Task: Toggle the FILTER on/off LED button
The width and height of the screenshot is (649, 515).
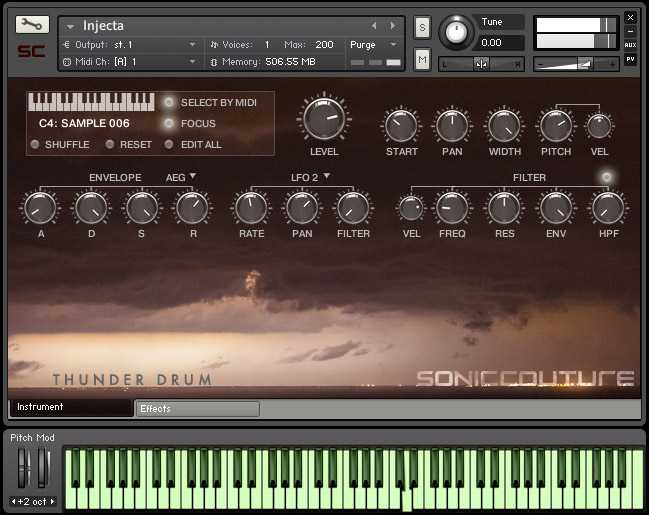Action: coord(606,177)
